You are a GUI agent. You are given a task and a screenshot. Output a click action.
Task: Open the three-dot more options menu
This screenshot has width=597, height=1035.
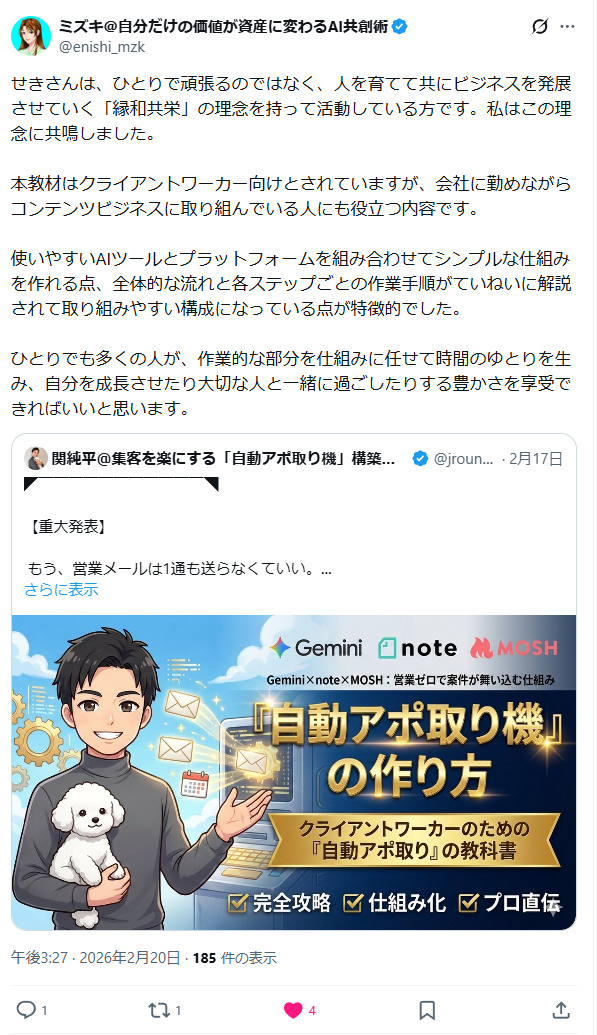pyautogui.click(x=567, y=27)
